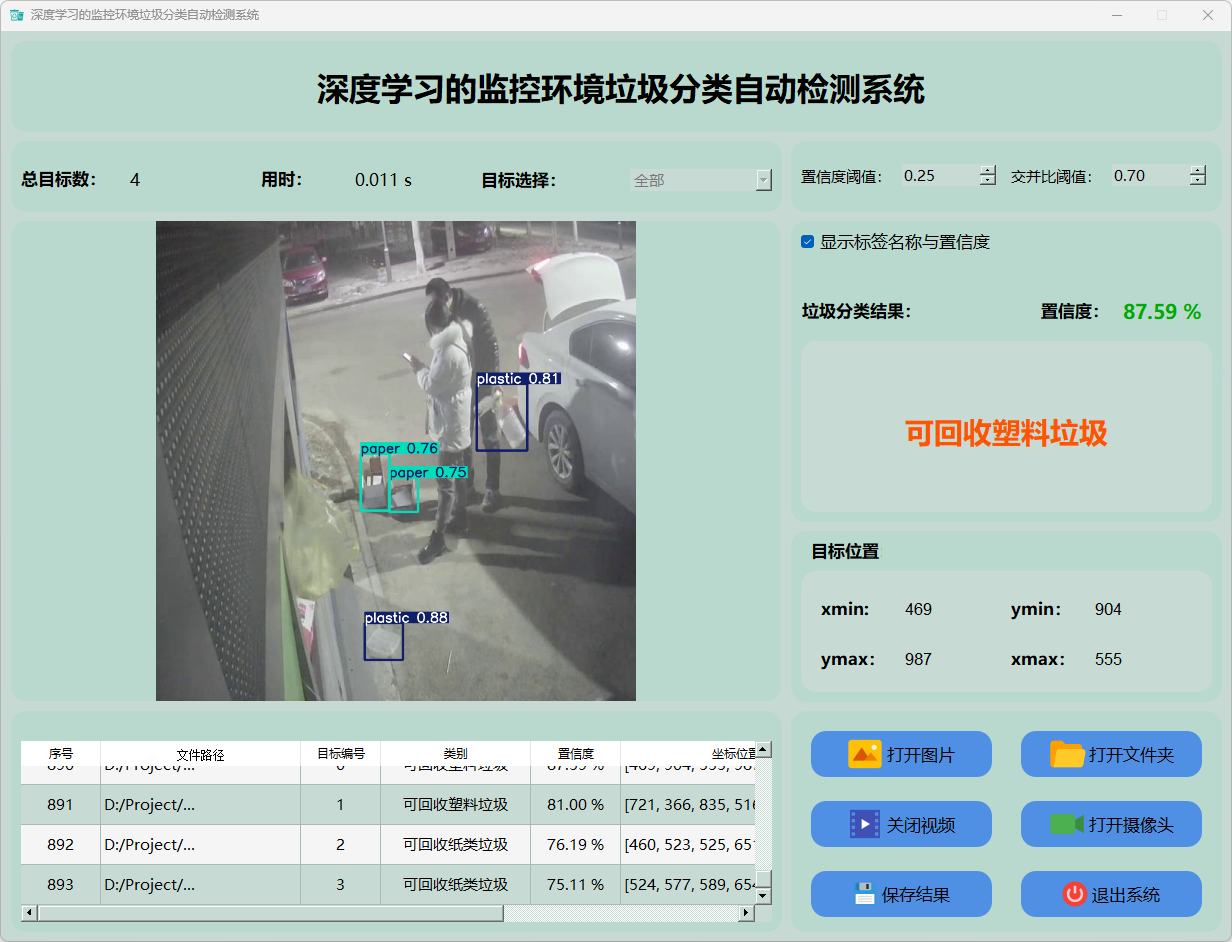Click the ymax value 987
This screenshot has height=942, width=1232.
(918, 659)
